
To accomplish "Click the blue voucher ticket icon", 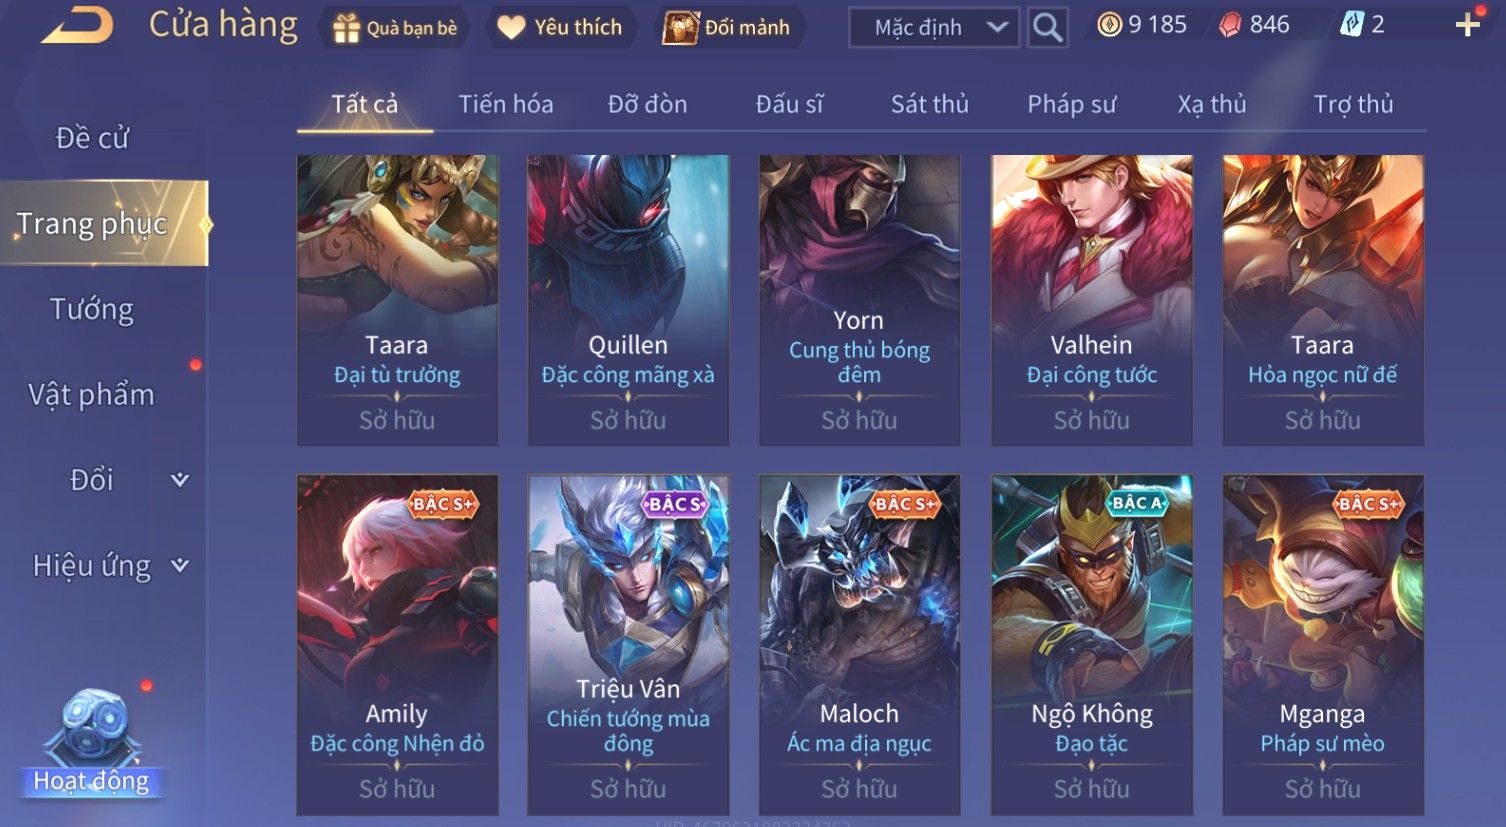I will pyautogui.click(x=1352, y=25).
